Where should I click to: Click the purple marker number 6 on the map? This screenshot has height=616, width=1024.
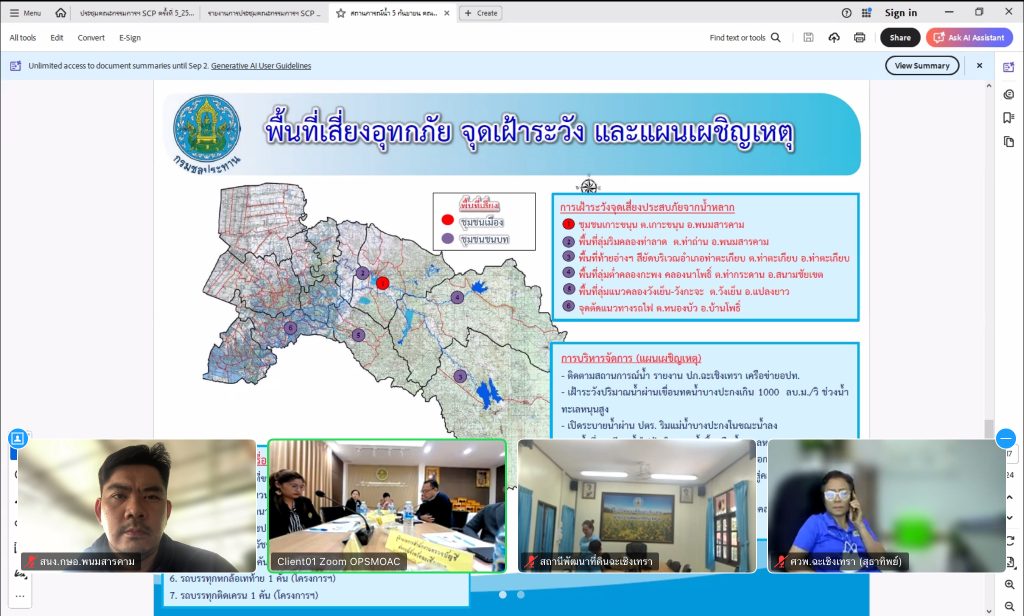pos(291,328)
